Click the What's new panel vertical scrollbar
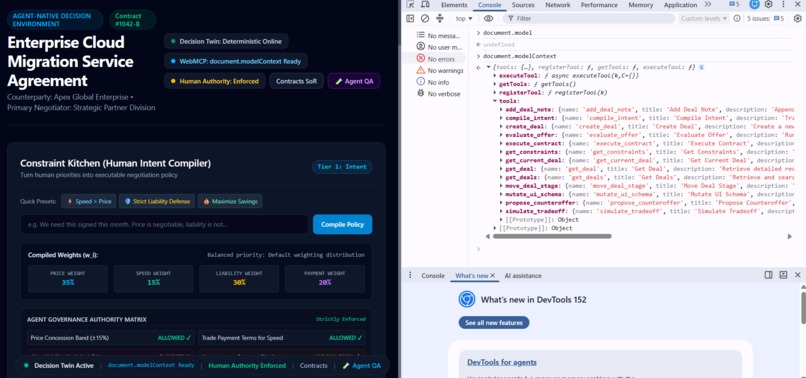 point(802,307)
